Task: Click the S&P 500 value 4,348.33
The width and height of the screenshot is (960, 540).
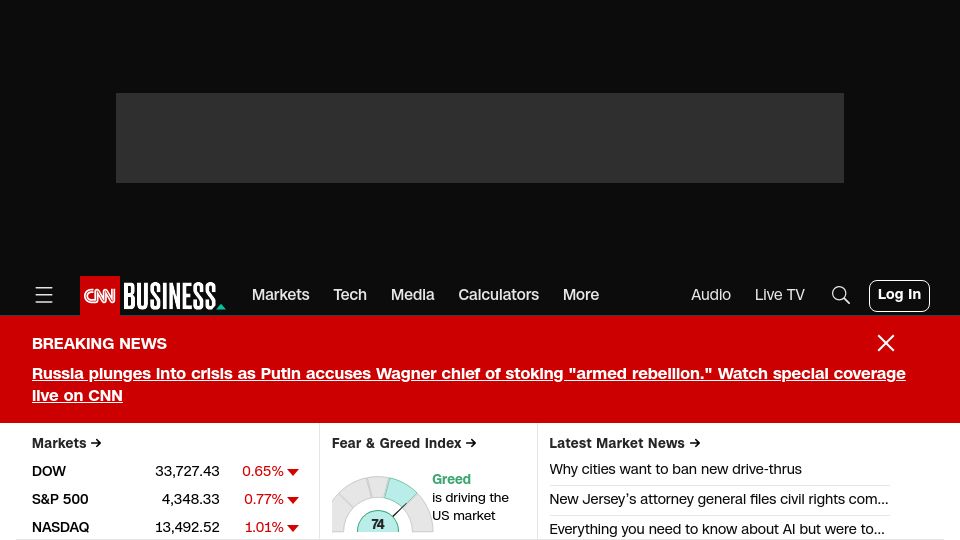Action: tap(190, 499)
